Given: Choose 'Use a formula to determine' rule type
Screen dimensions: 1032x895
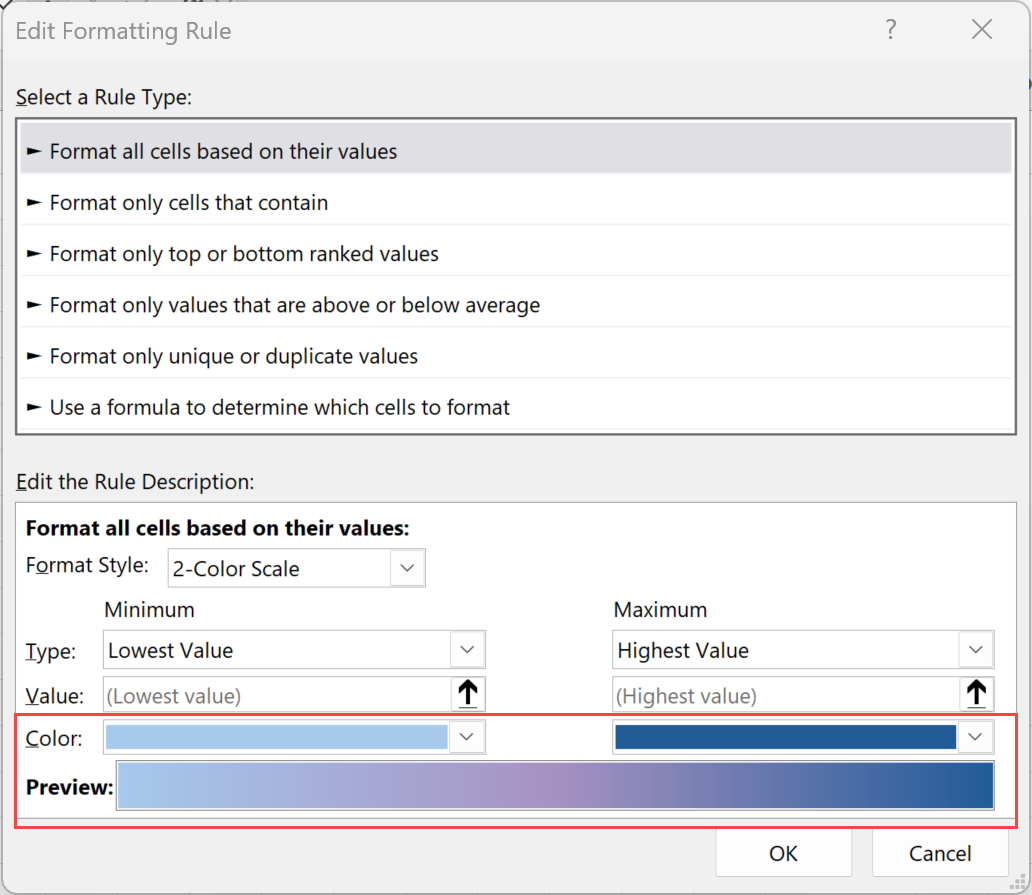Looking at the screenshot, I should pyautogui.click(x=280, y=408).
